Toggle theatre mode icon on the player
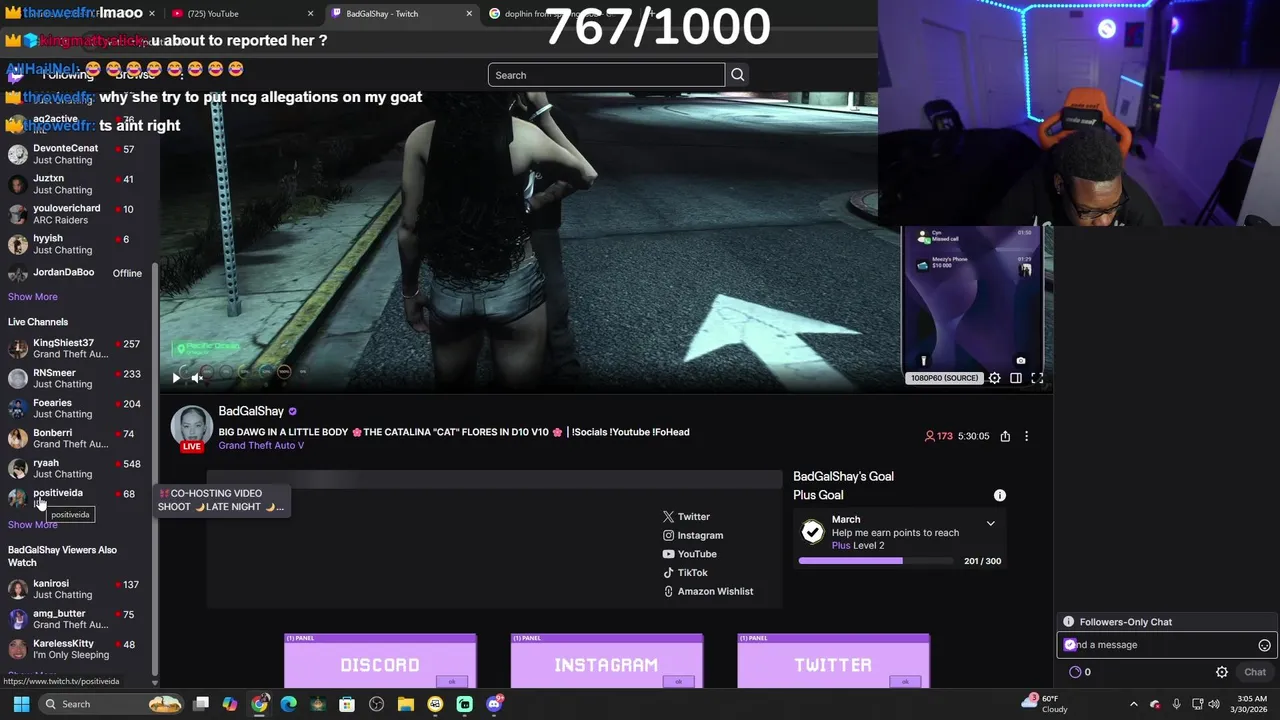 [x=1016, y=378]
